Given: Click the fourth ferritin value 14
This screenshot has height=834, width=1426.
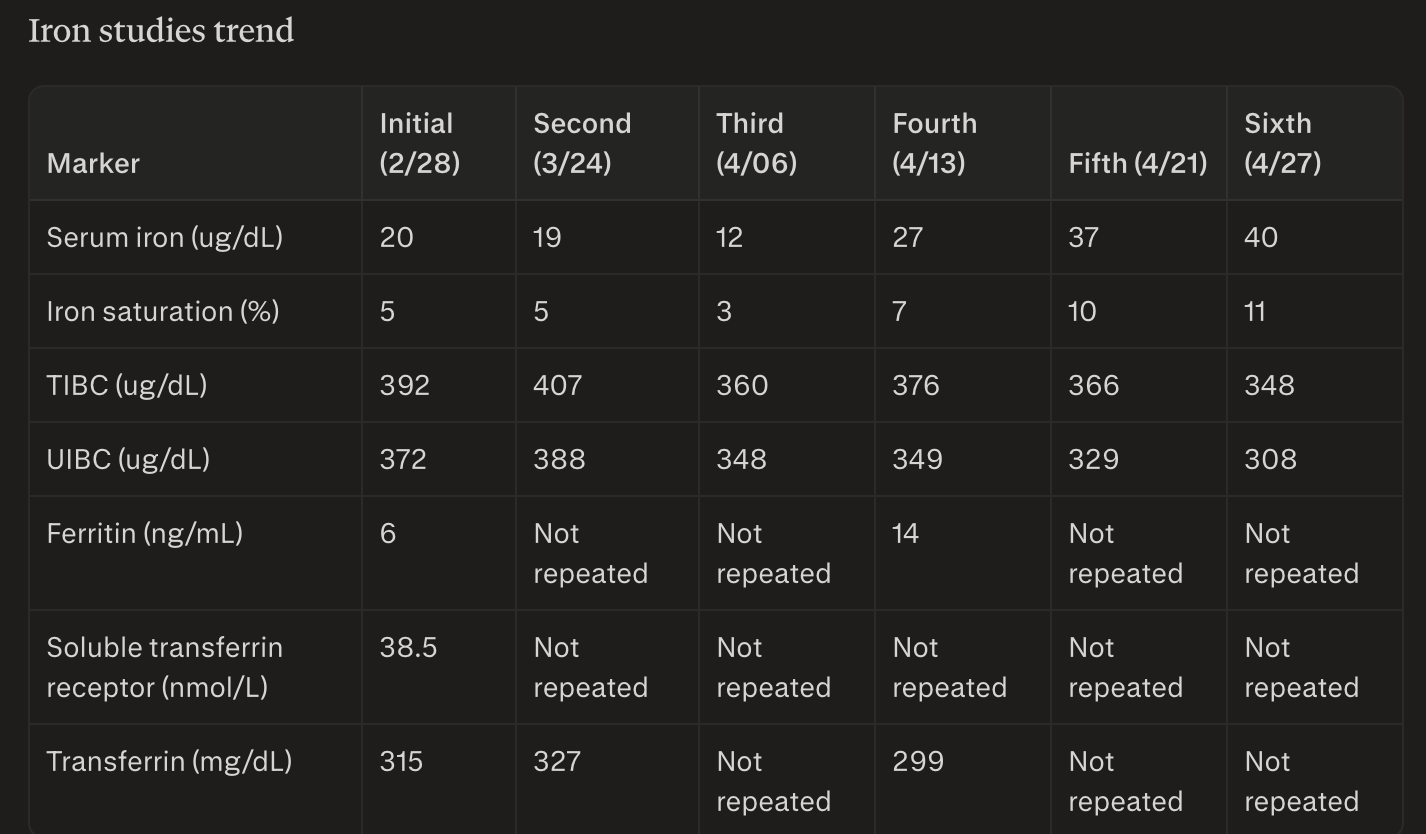Looking at the screenshot, I should [x=905, y=533].
